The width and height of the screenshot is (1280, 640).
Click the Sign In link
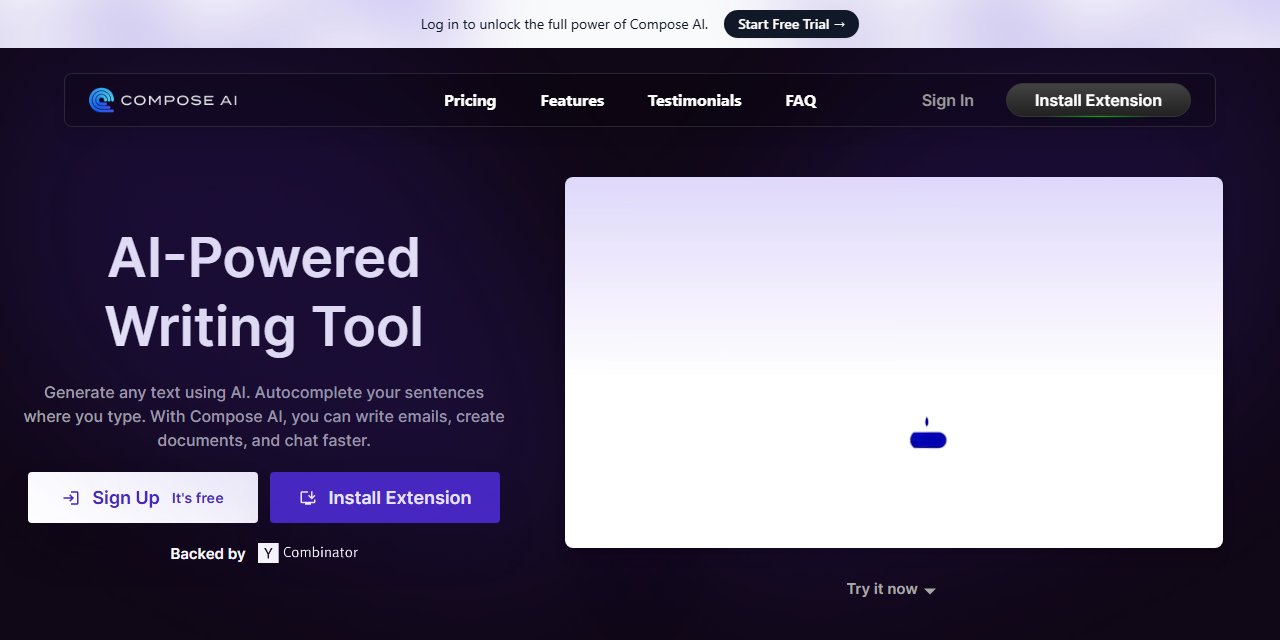click(x=947, y=100)
